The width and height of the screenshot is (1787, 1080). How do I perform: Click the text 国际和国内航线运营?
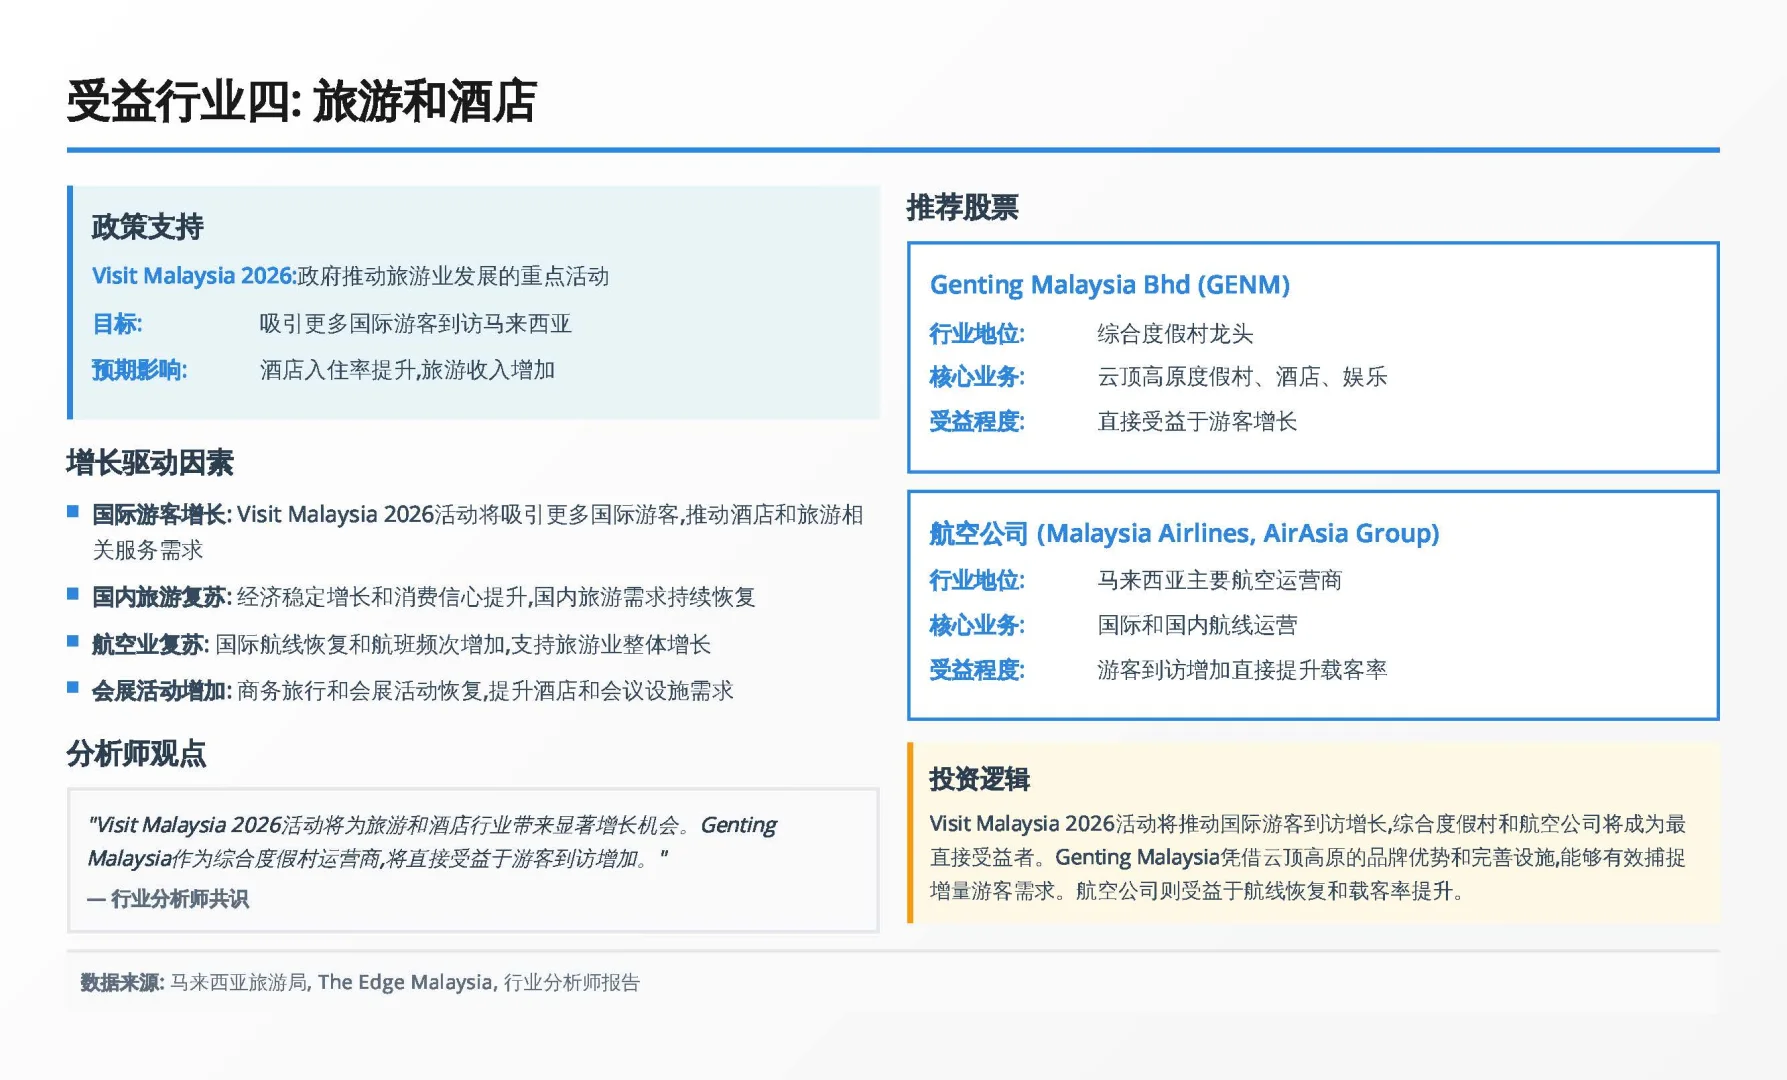(1197, 626)
